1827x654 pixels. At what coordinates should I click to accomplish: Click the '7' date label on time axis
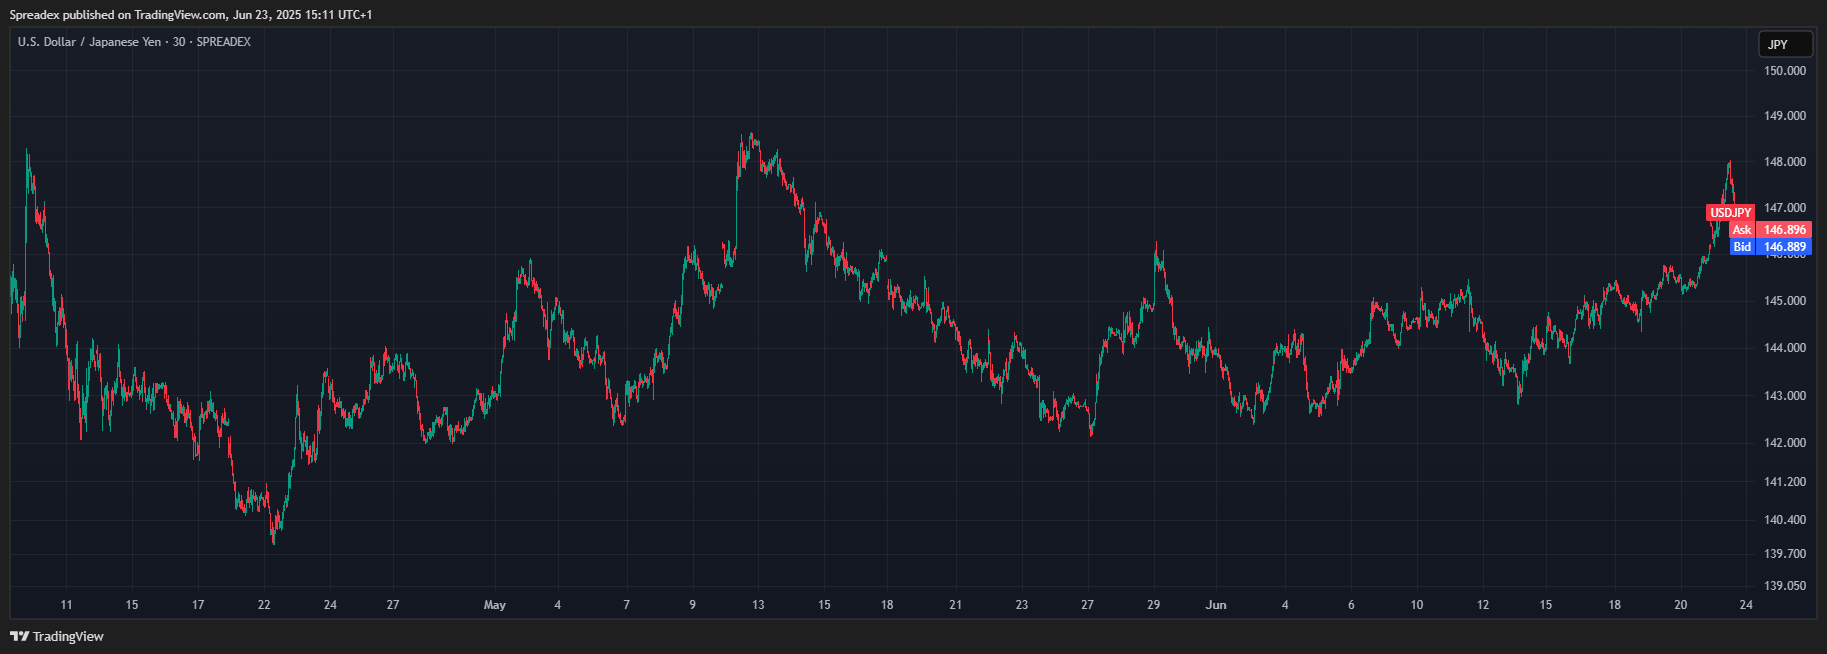pyautogui.click(x=627, y=605)
